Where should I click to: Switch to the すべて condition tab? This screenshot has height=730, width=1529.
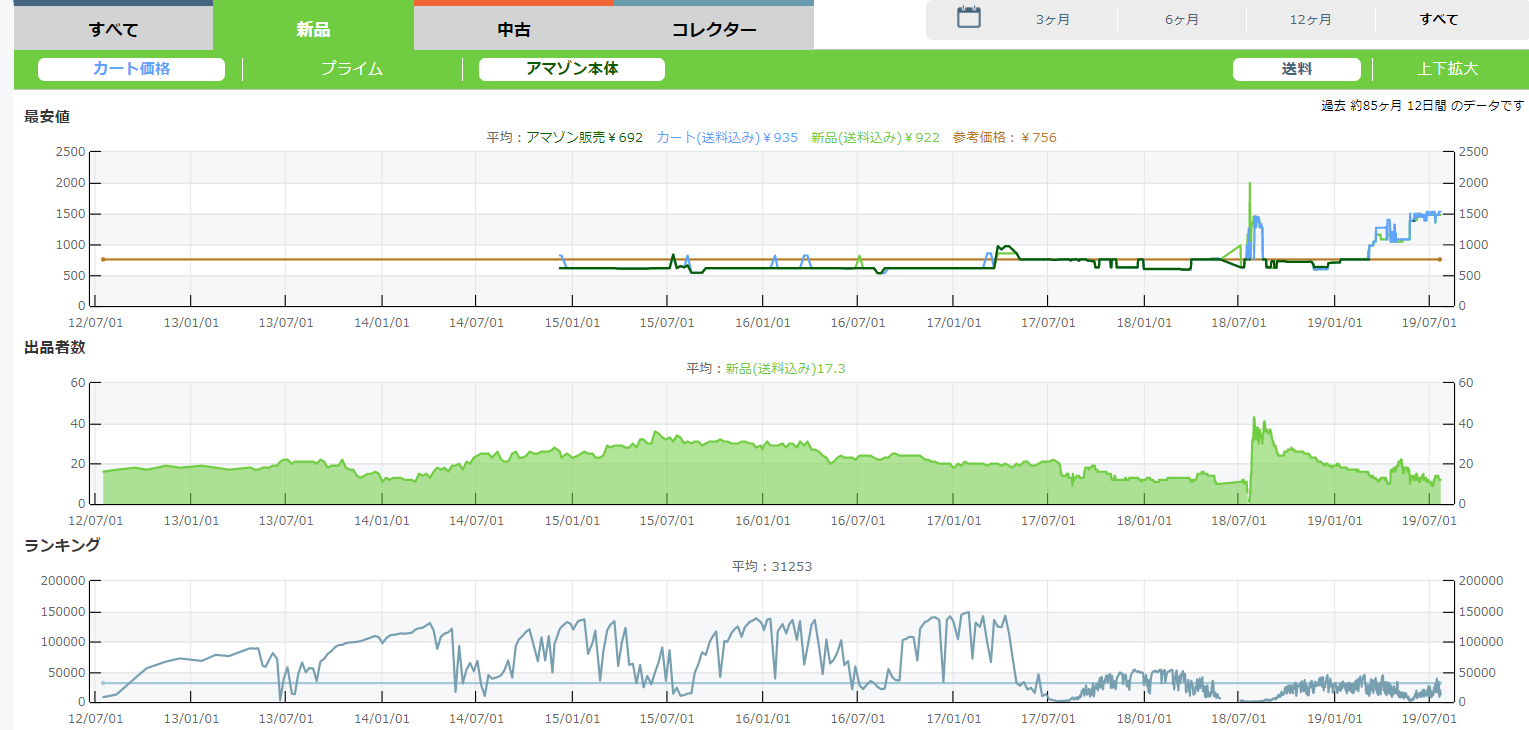click(x=113, y=29)
